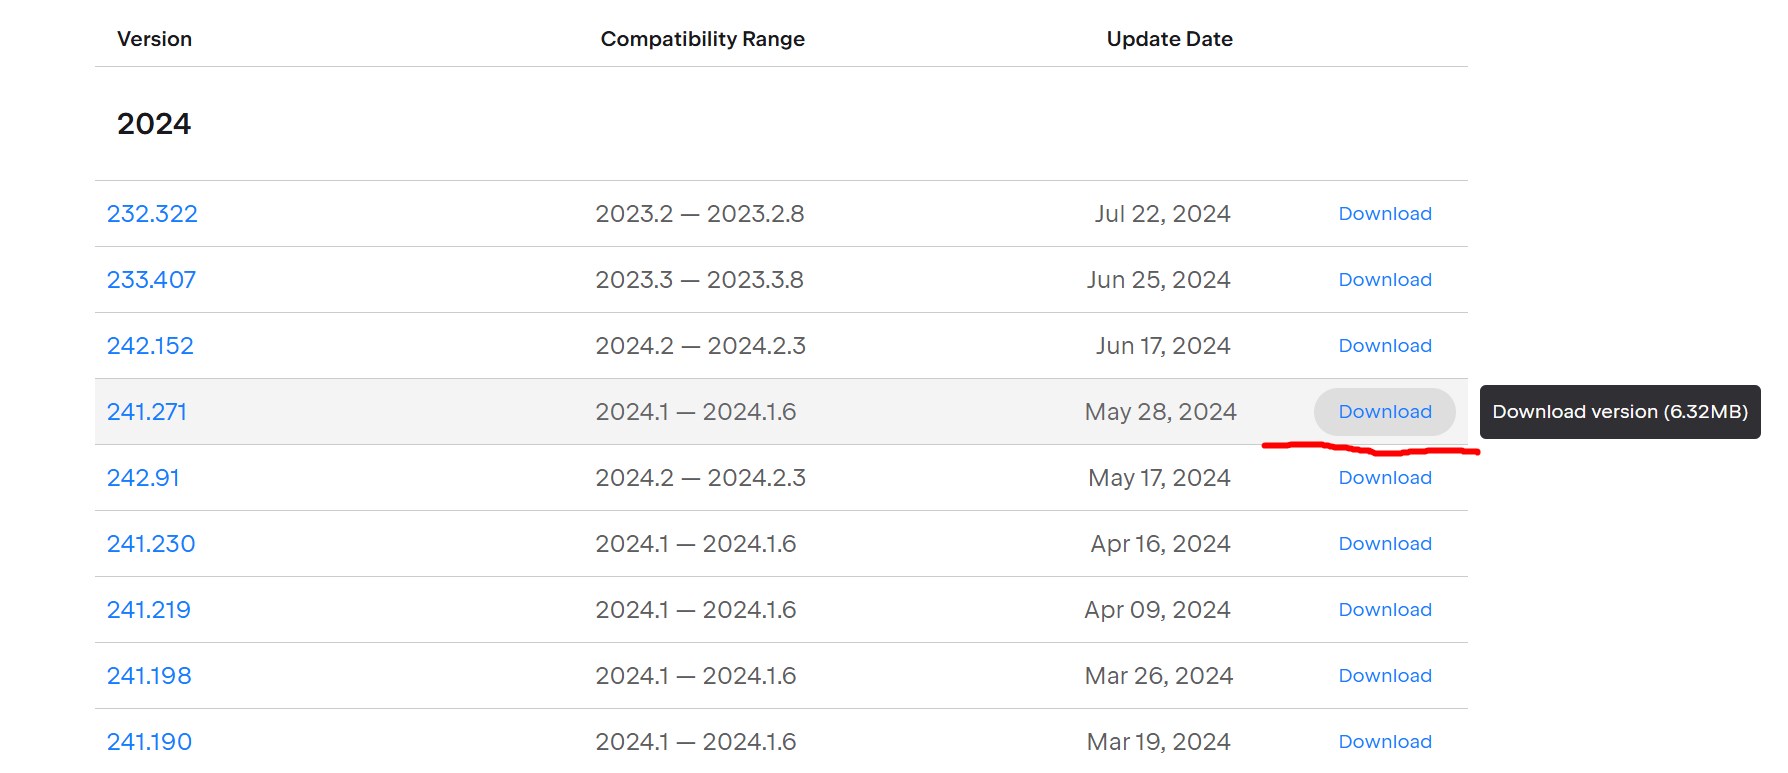Download the Jun 25, 2024 release
The height and width of the screenshot is (773, 1788).
point(1385,280)
